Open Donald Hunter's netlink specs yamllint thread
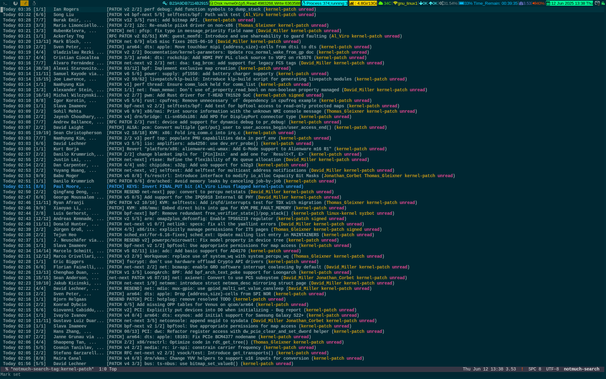 tap(183, 224)
